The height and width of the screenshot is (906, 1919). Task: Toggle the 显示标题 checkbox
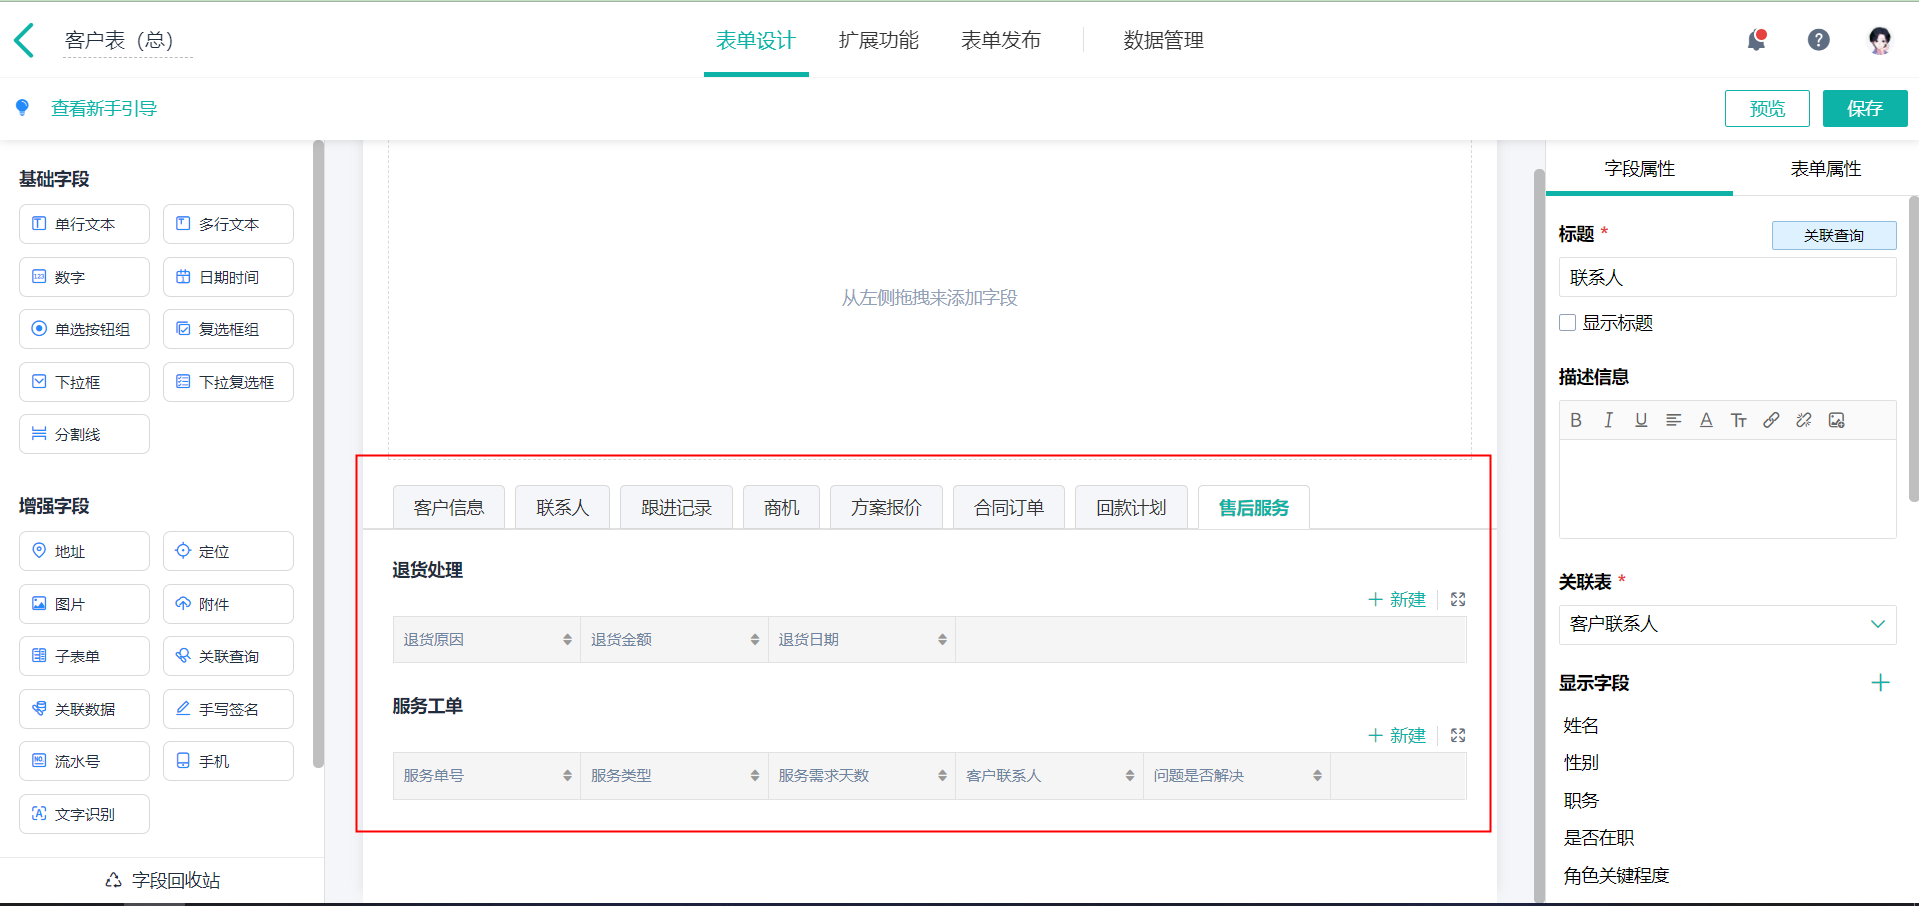[x=1568, y=323]
